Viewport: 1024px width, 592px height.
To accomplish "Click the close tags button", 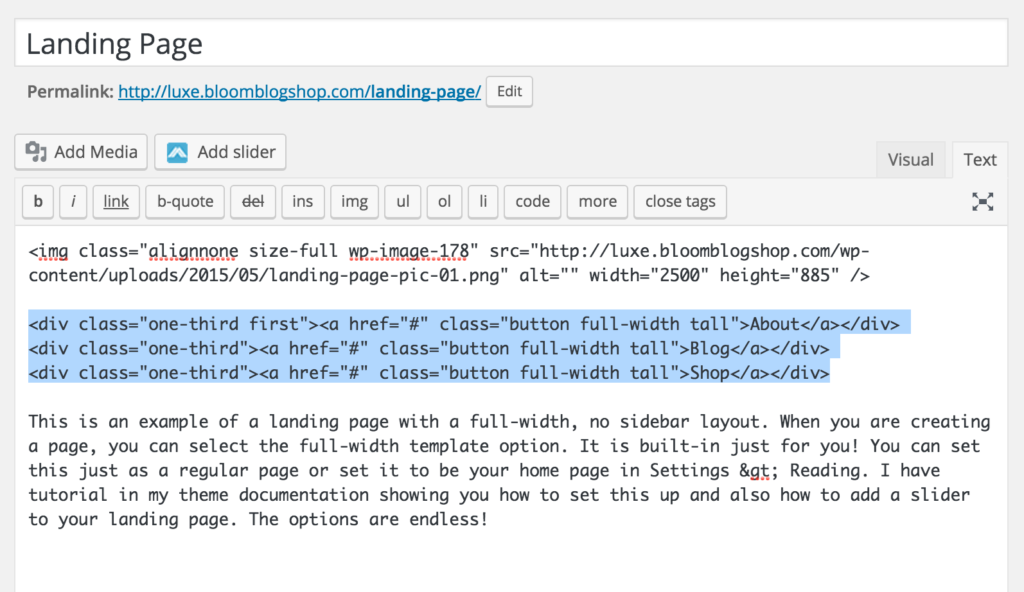I will tap(680, 201).
